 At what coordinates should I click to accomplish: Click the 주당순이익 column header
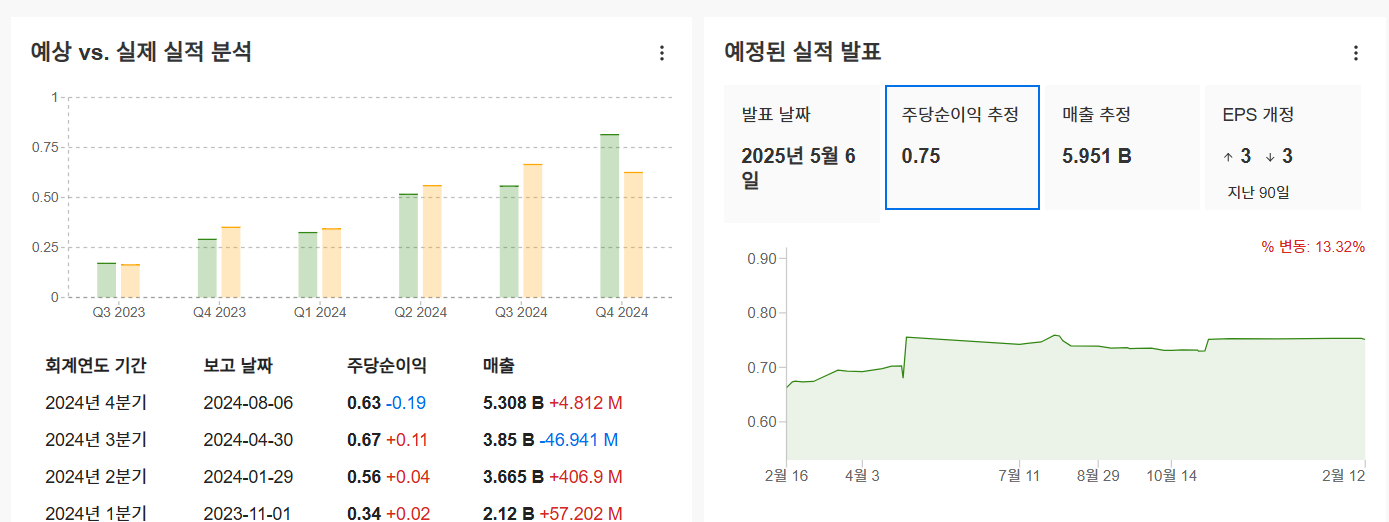tap(387, 365)
